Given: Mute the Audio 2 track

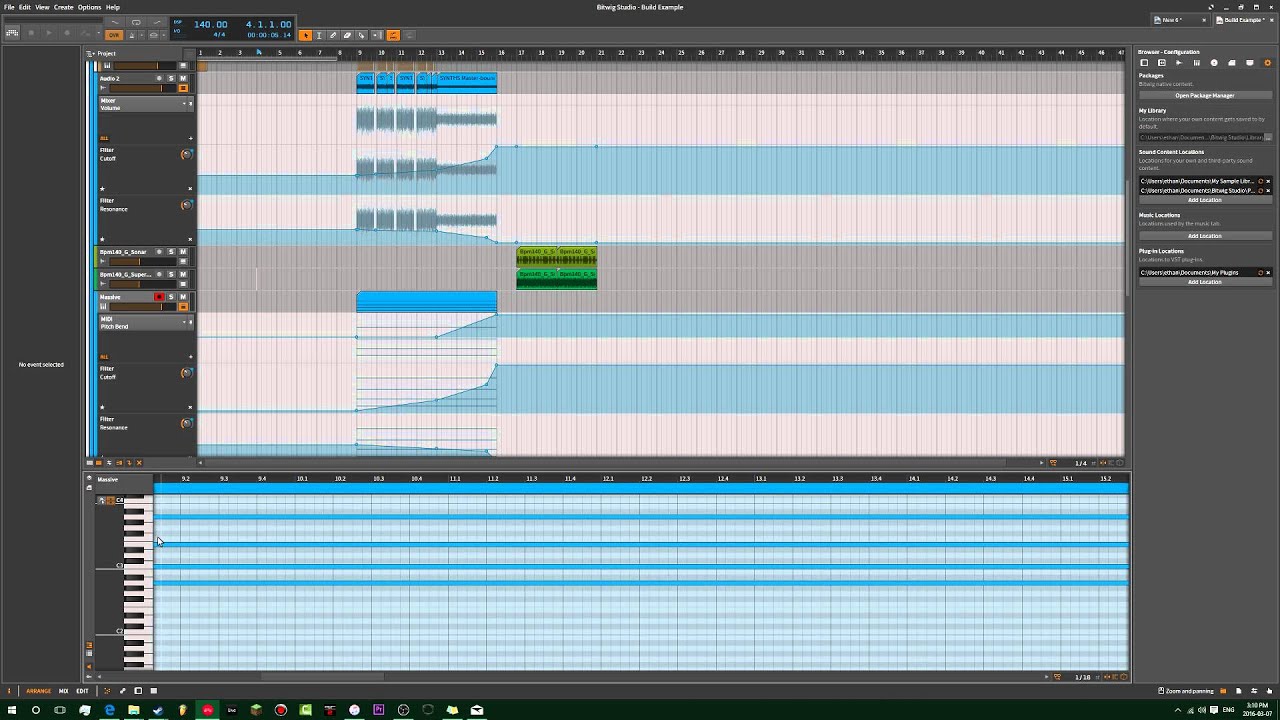Looking at the screenshot, I should [183, 78].
